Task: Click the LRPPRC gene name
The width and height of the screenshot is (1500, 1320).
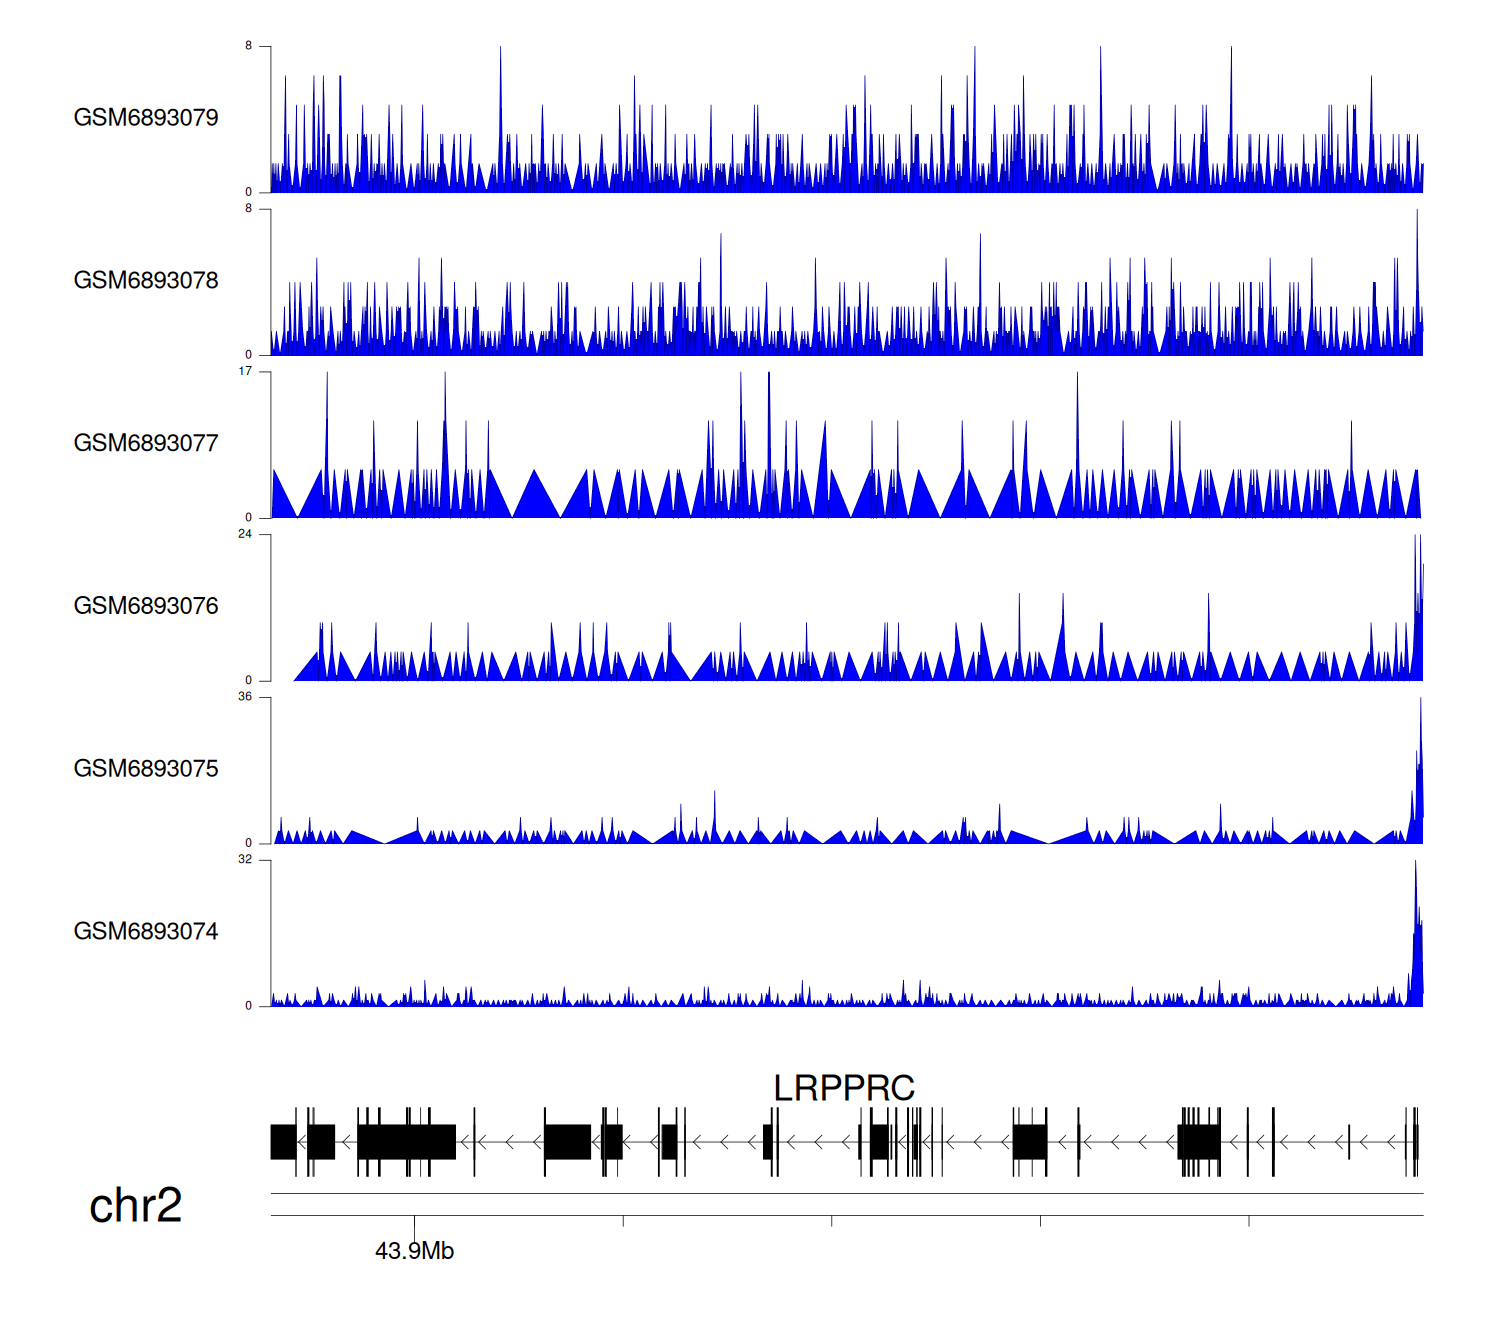Action: pyautogui.click(x=844, y=1088)
